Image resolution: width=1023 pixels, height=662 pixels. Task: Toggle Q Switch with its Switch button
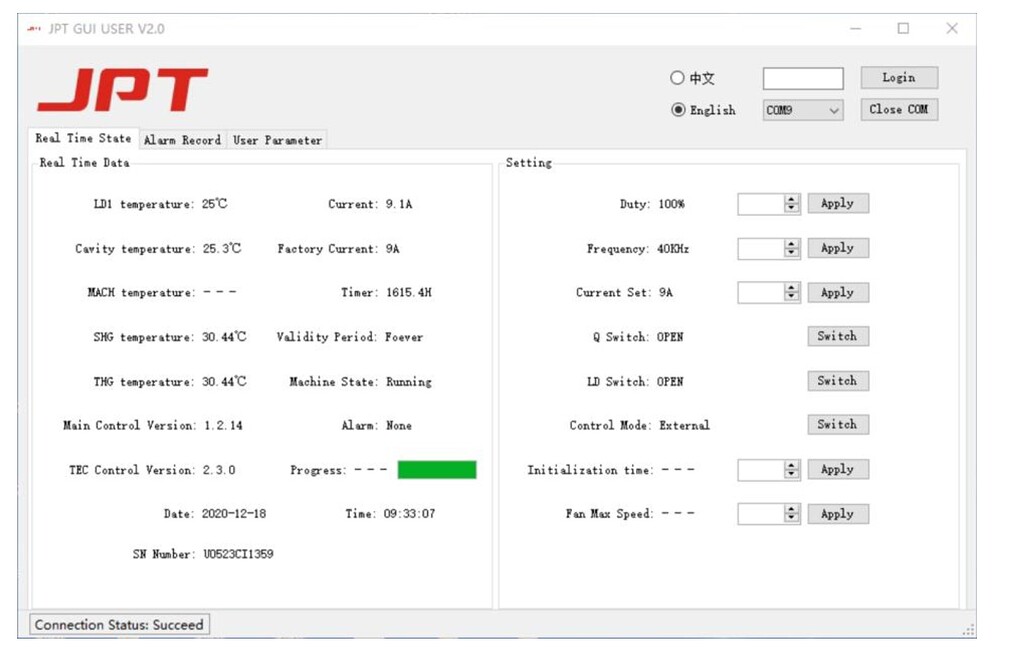point(838,336)
